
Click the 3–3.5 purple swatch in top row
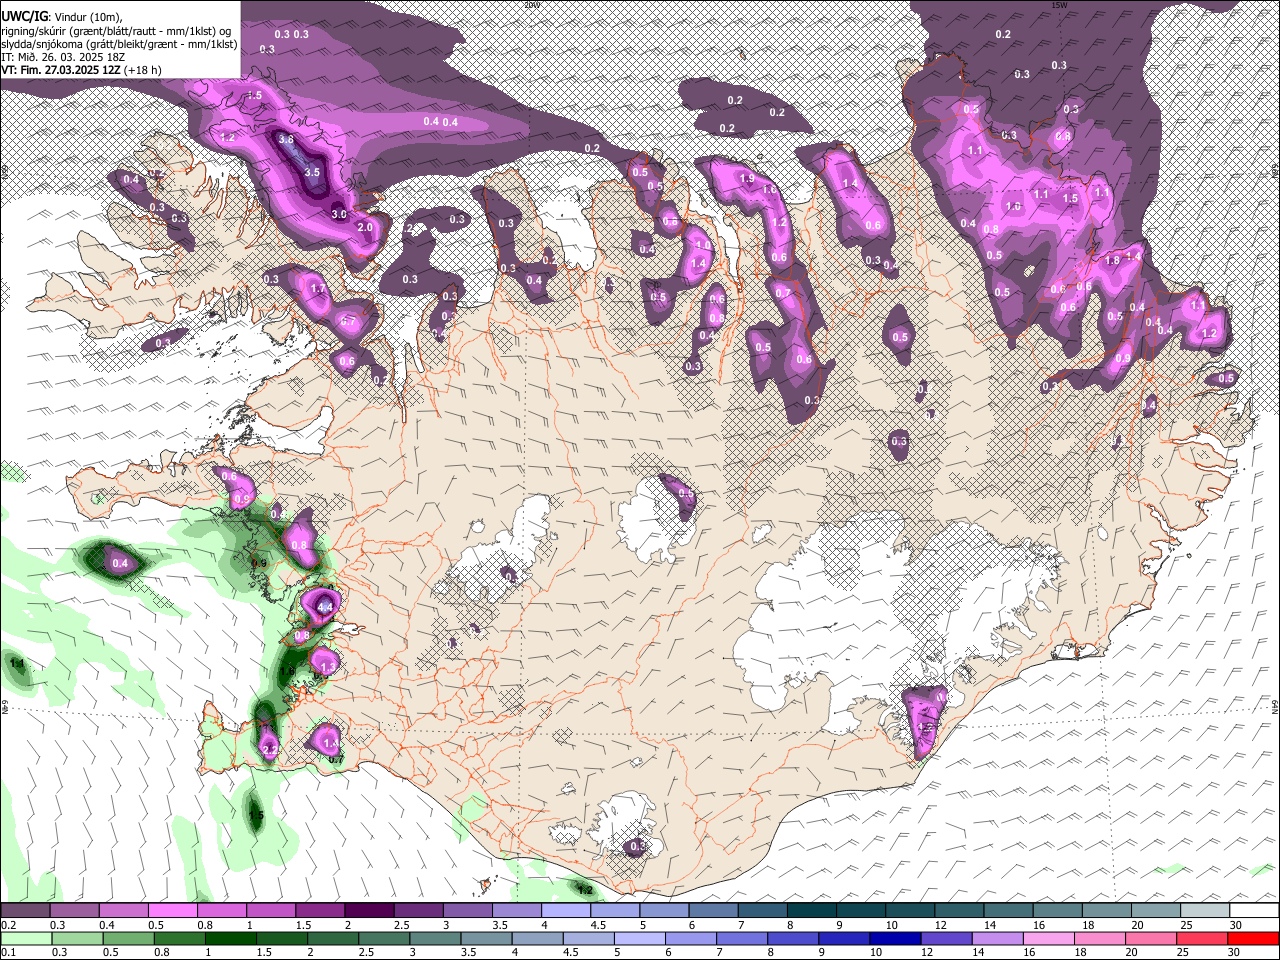[467, 911]
